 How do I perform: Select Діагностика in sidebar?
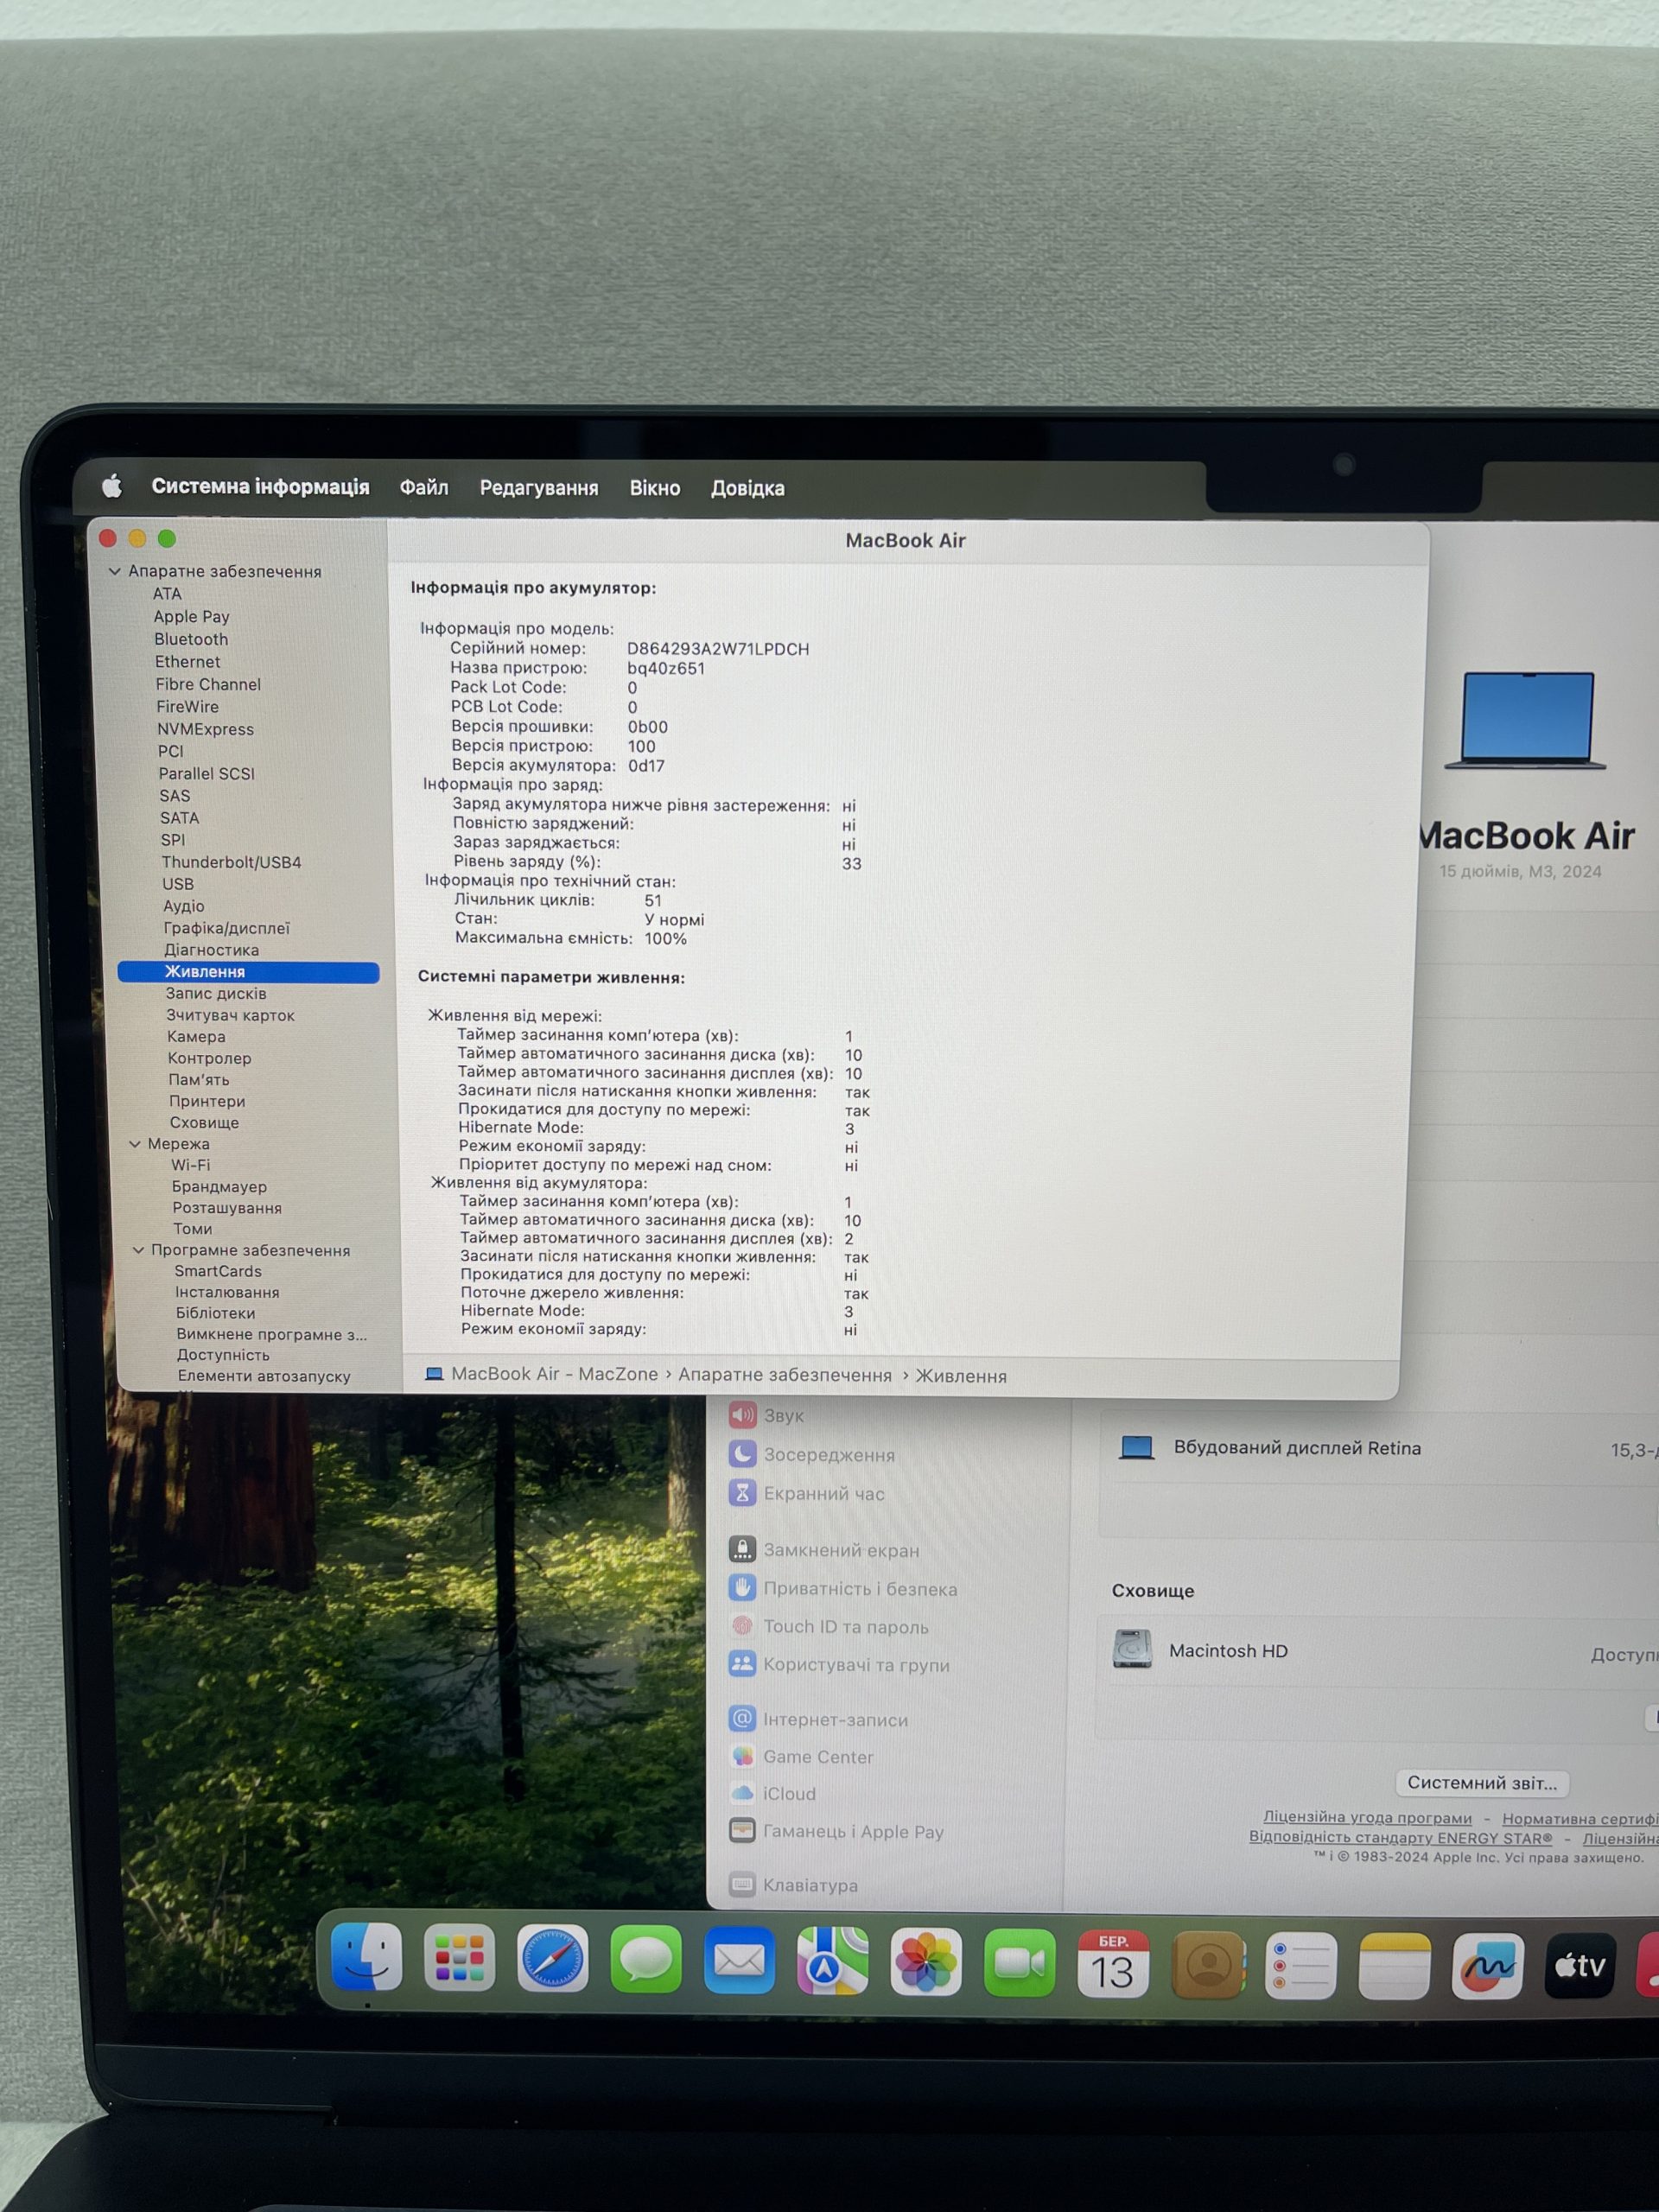211,950
